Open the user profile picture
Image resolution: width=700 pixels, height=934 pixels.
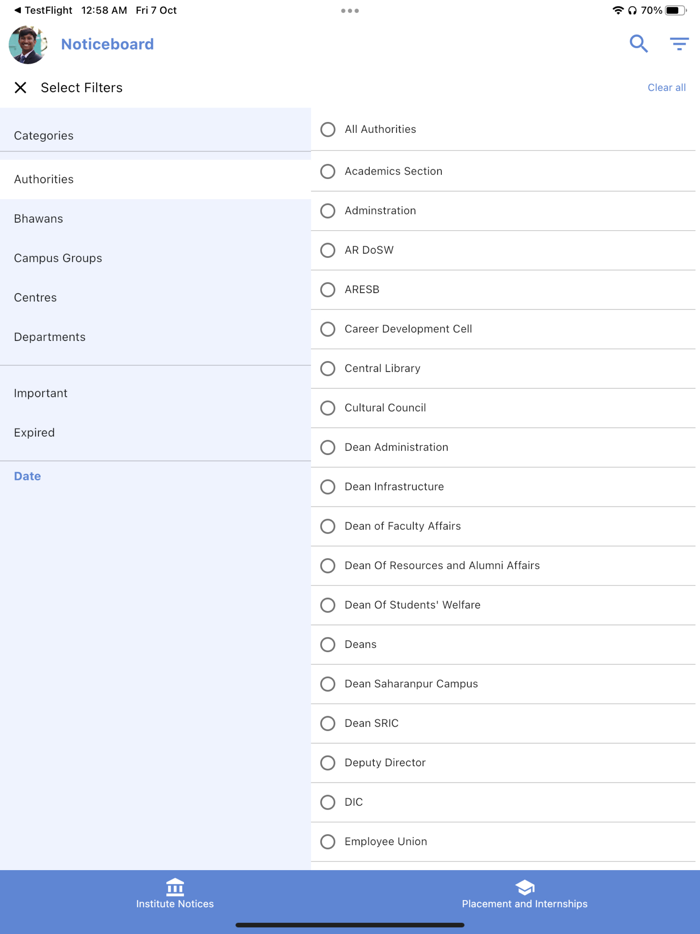pyautogui.click(x=27, y=44)
